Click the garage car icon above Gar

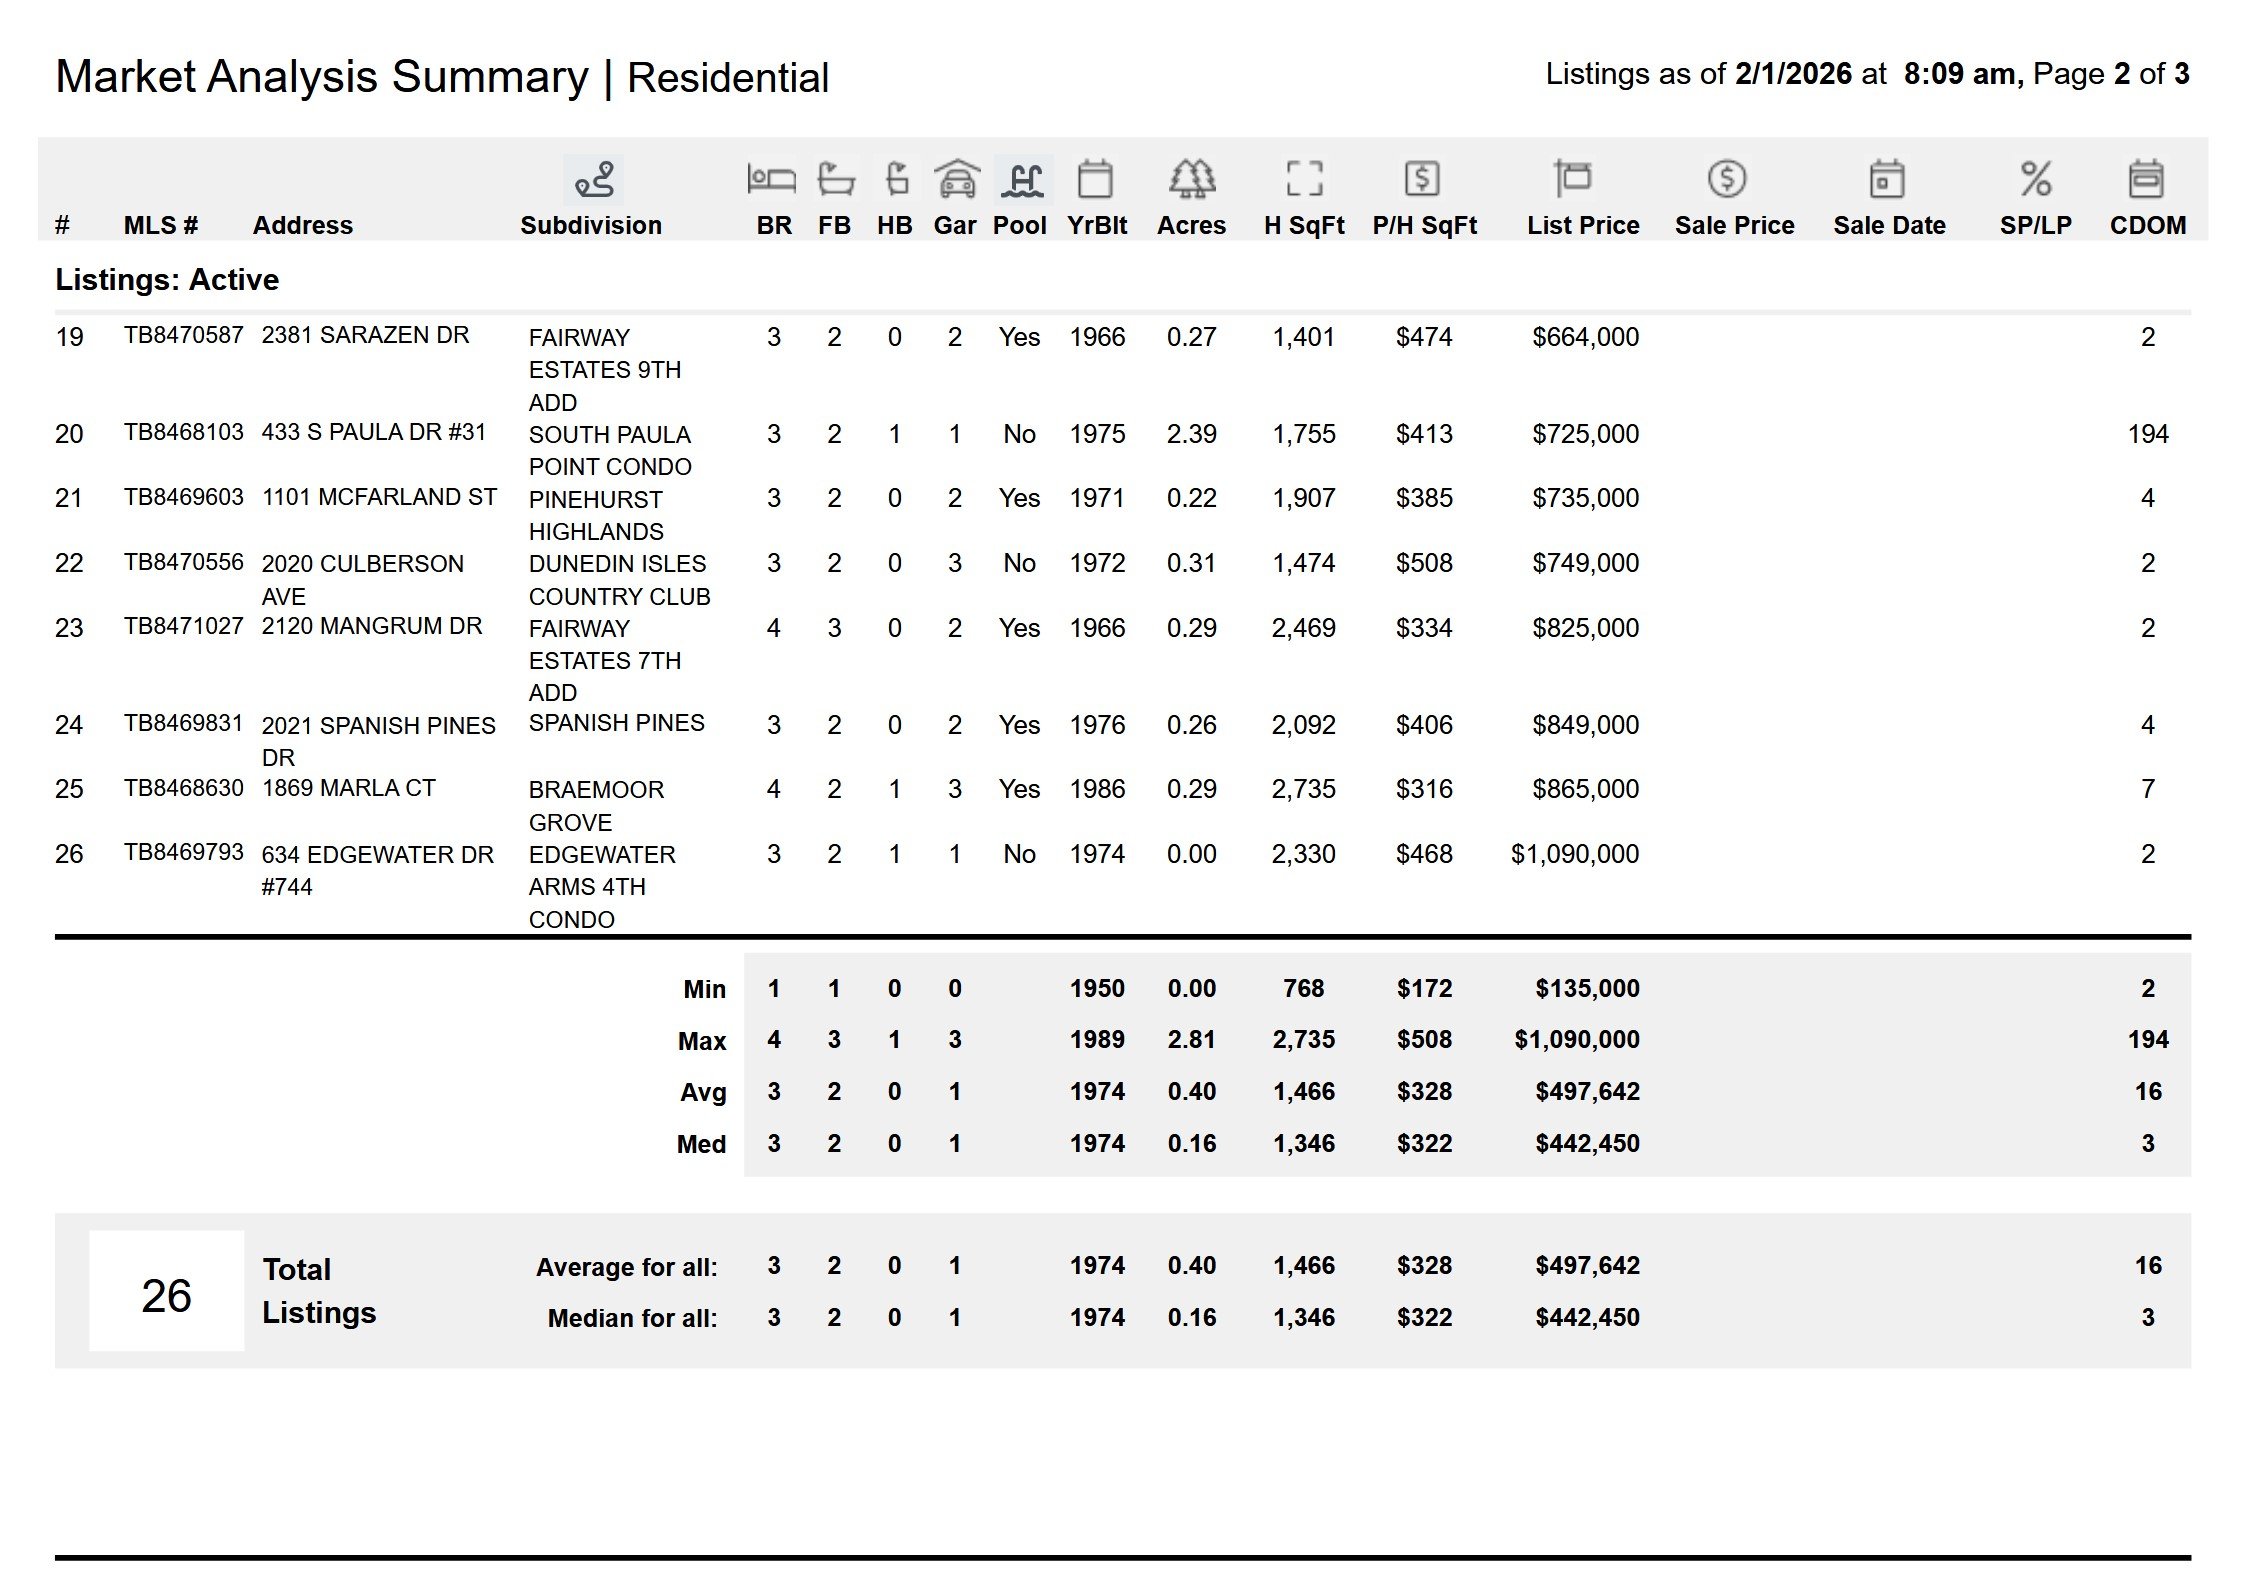(957, 180)
